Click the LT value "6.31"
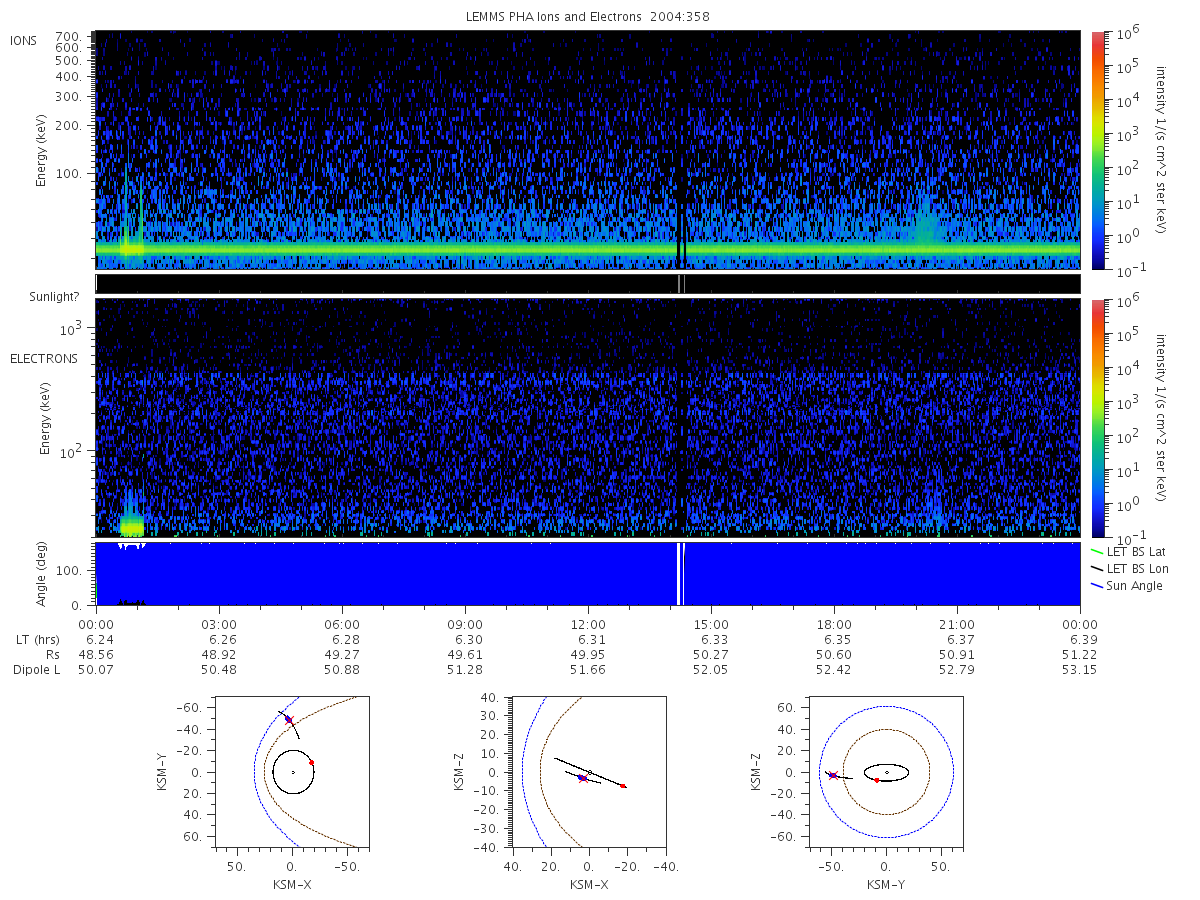Viewport: 1200px width, 900px height. (x=588, y=640)
